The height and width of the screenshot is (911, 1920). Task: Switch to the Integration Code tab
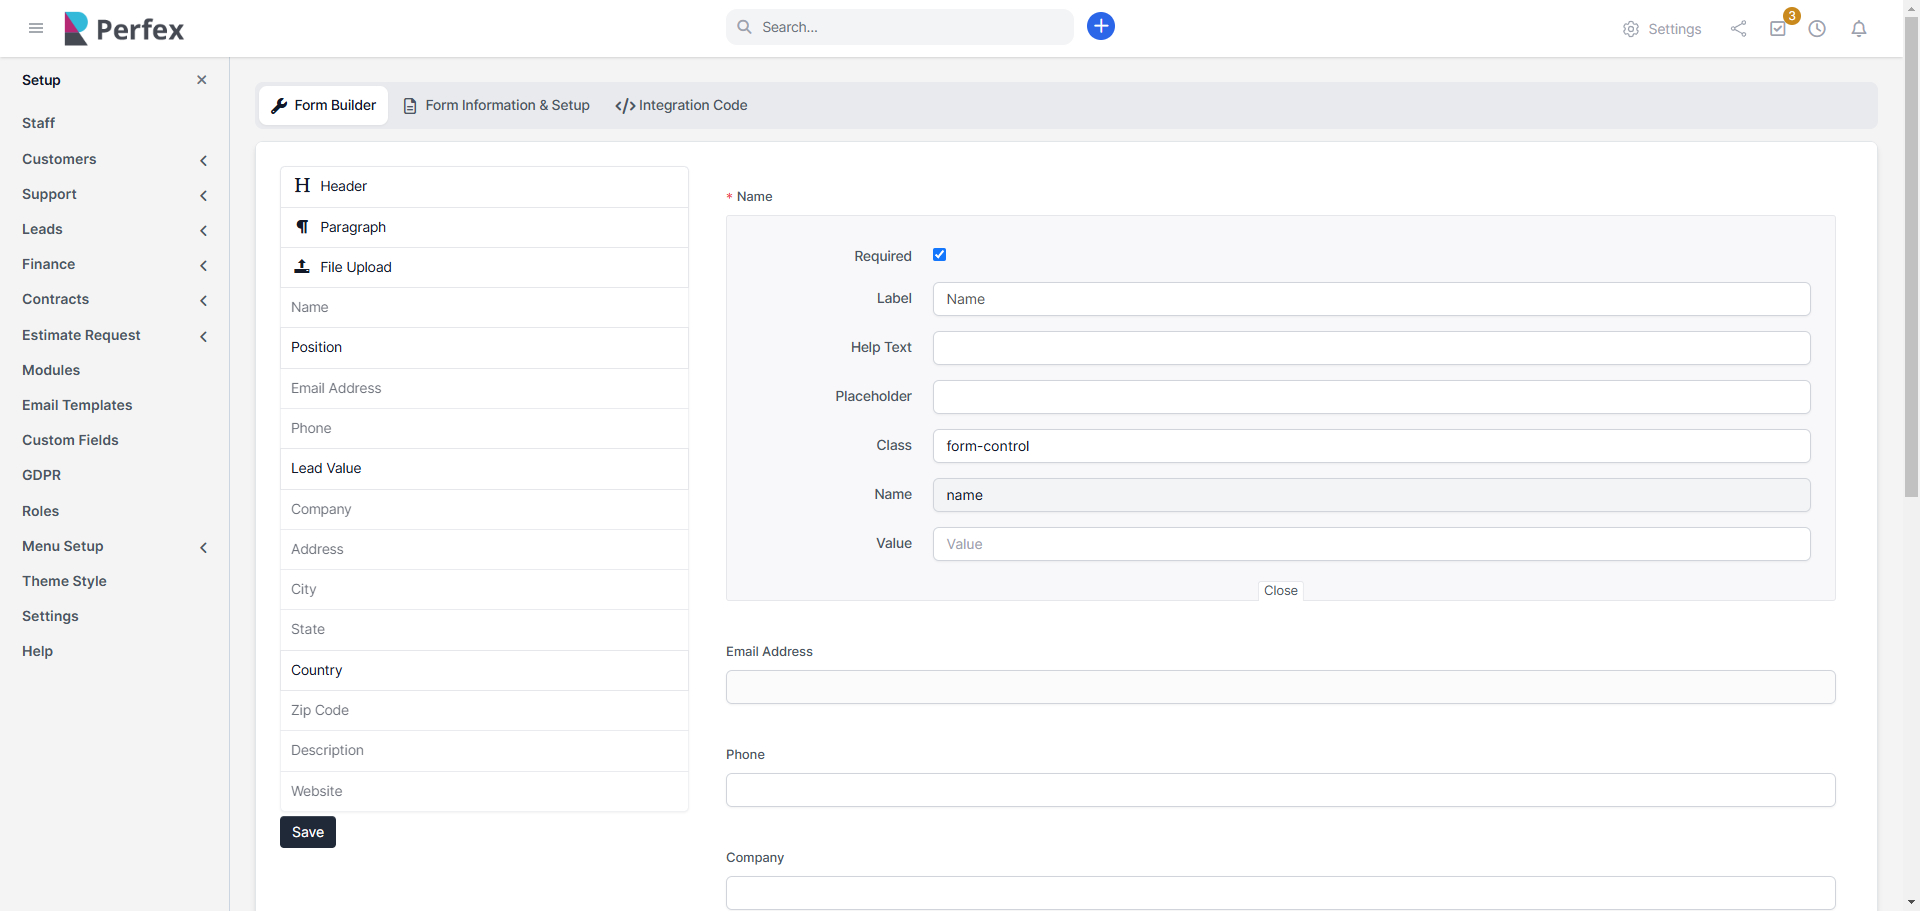(681, 105)
